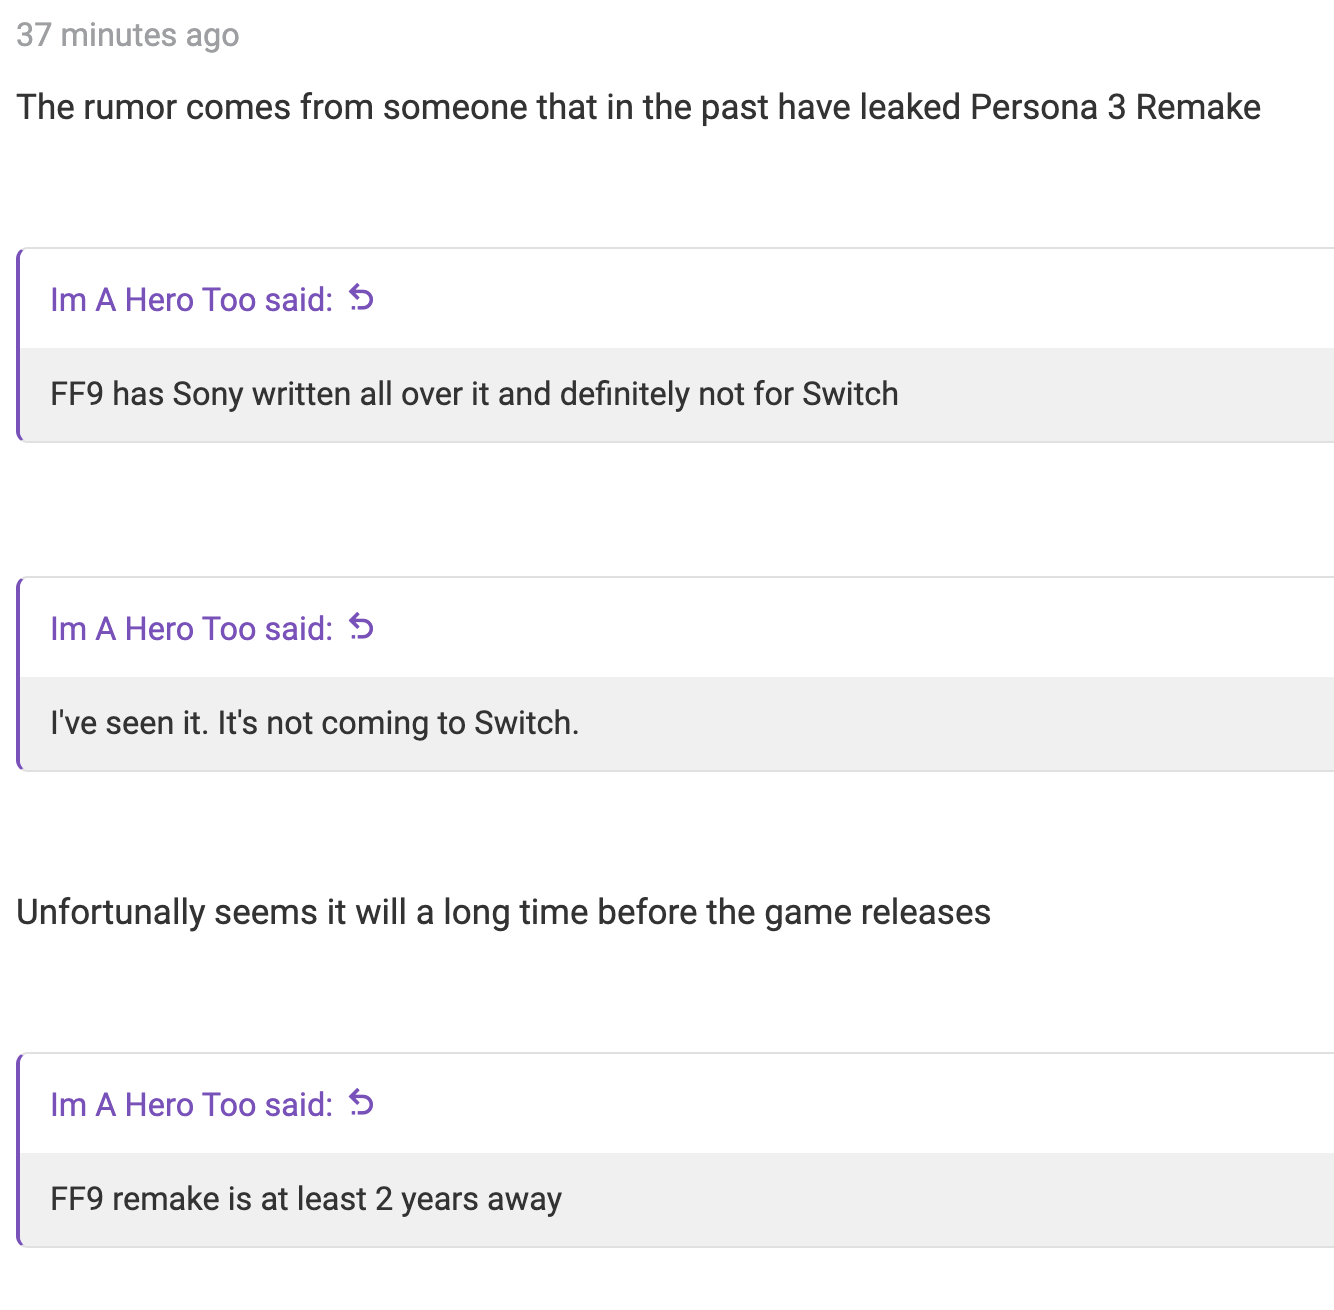The image size is (1334, 1310).
Task: Expand the quote "I've seen it. It's not coming to Switch."
Action: [x=677, y=723]
